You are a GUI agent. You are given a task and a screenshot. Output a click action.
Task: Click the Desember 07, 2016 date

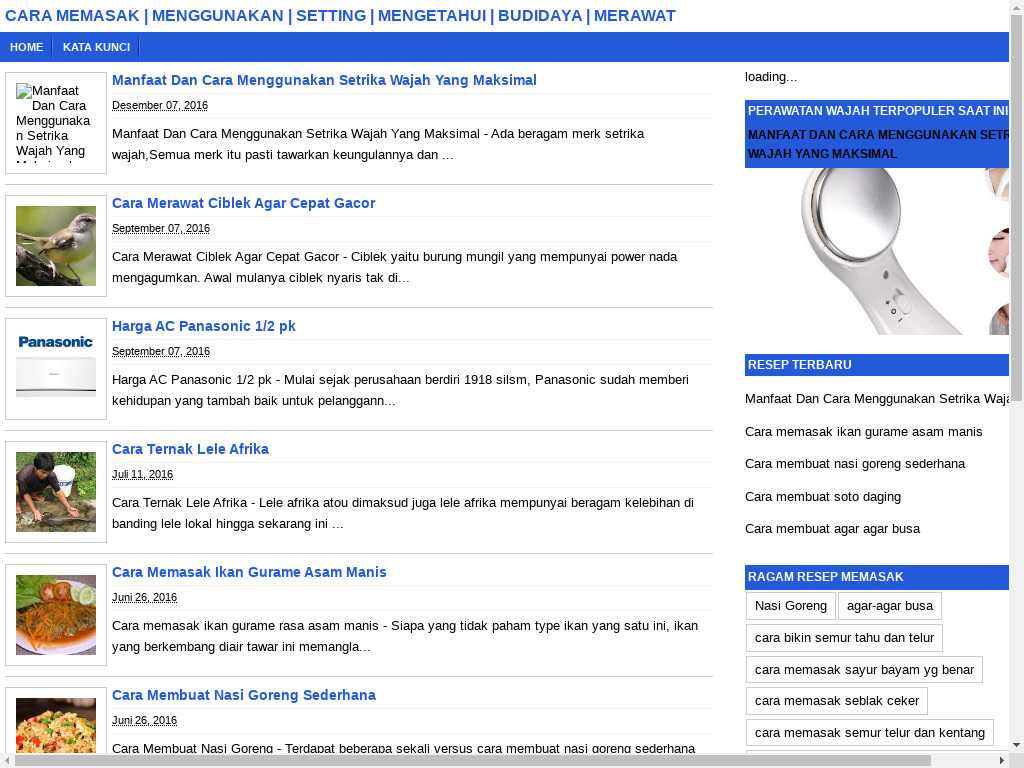pos(160,105)
